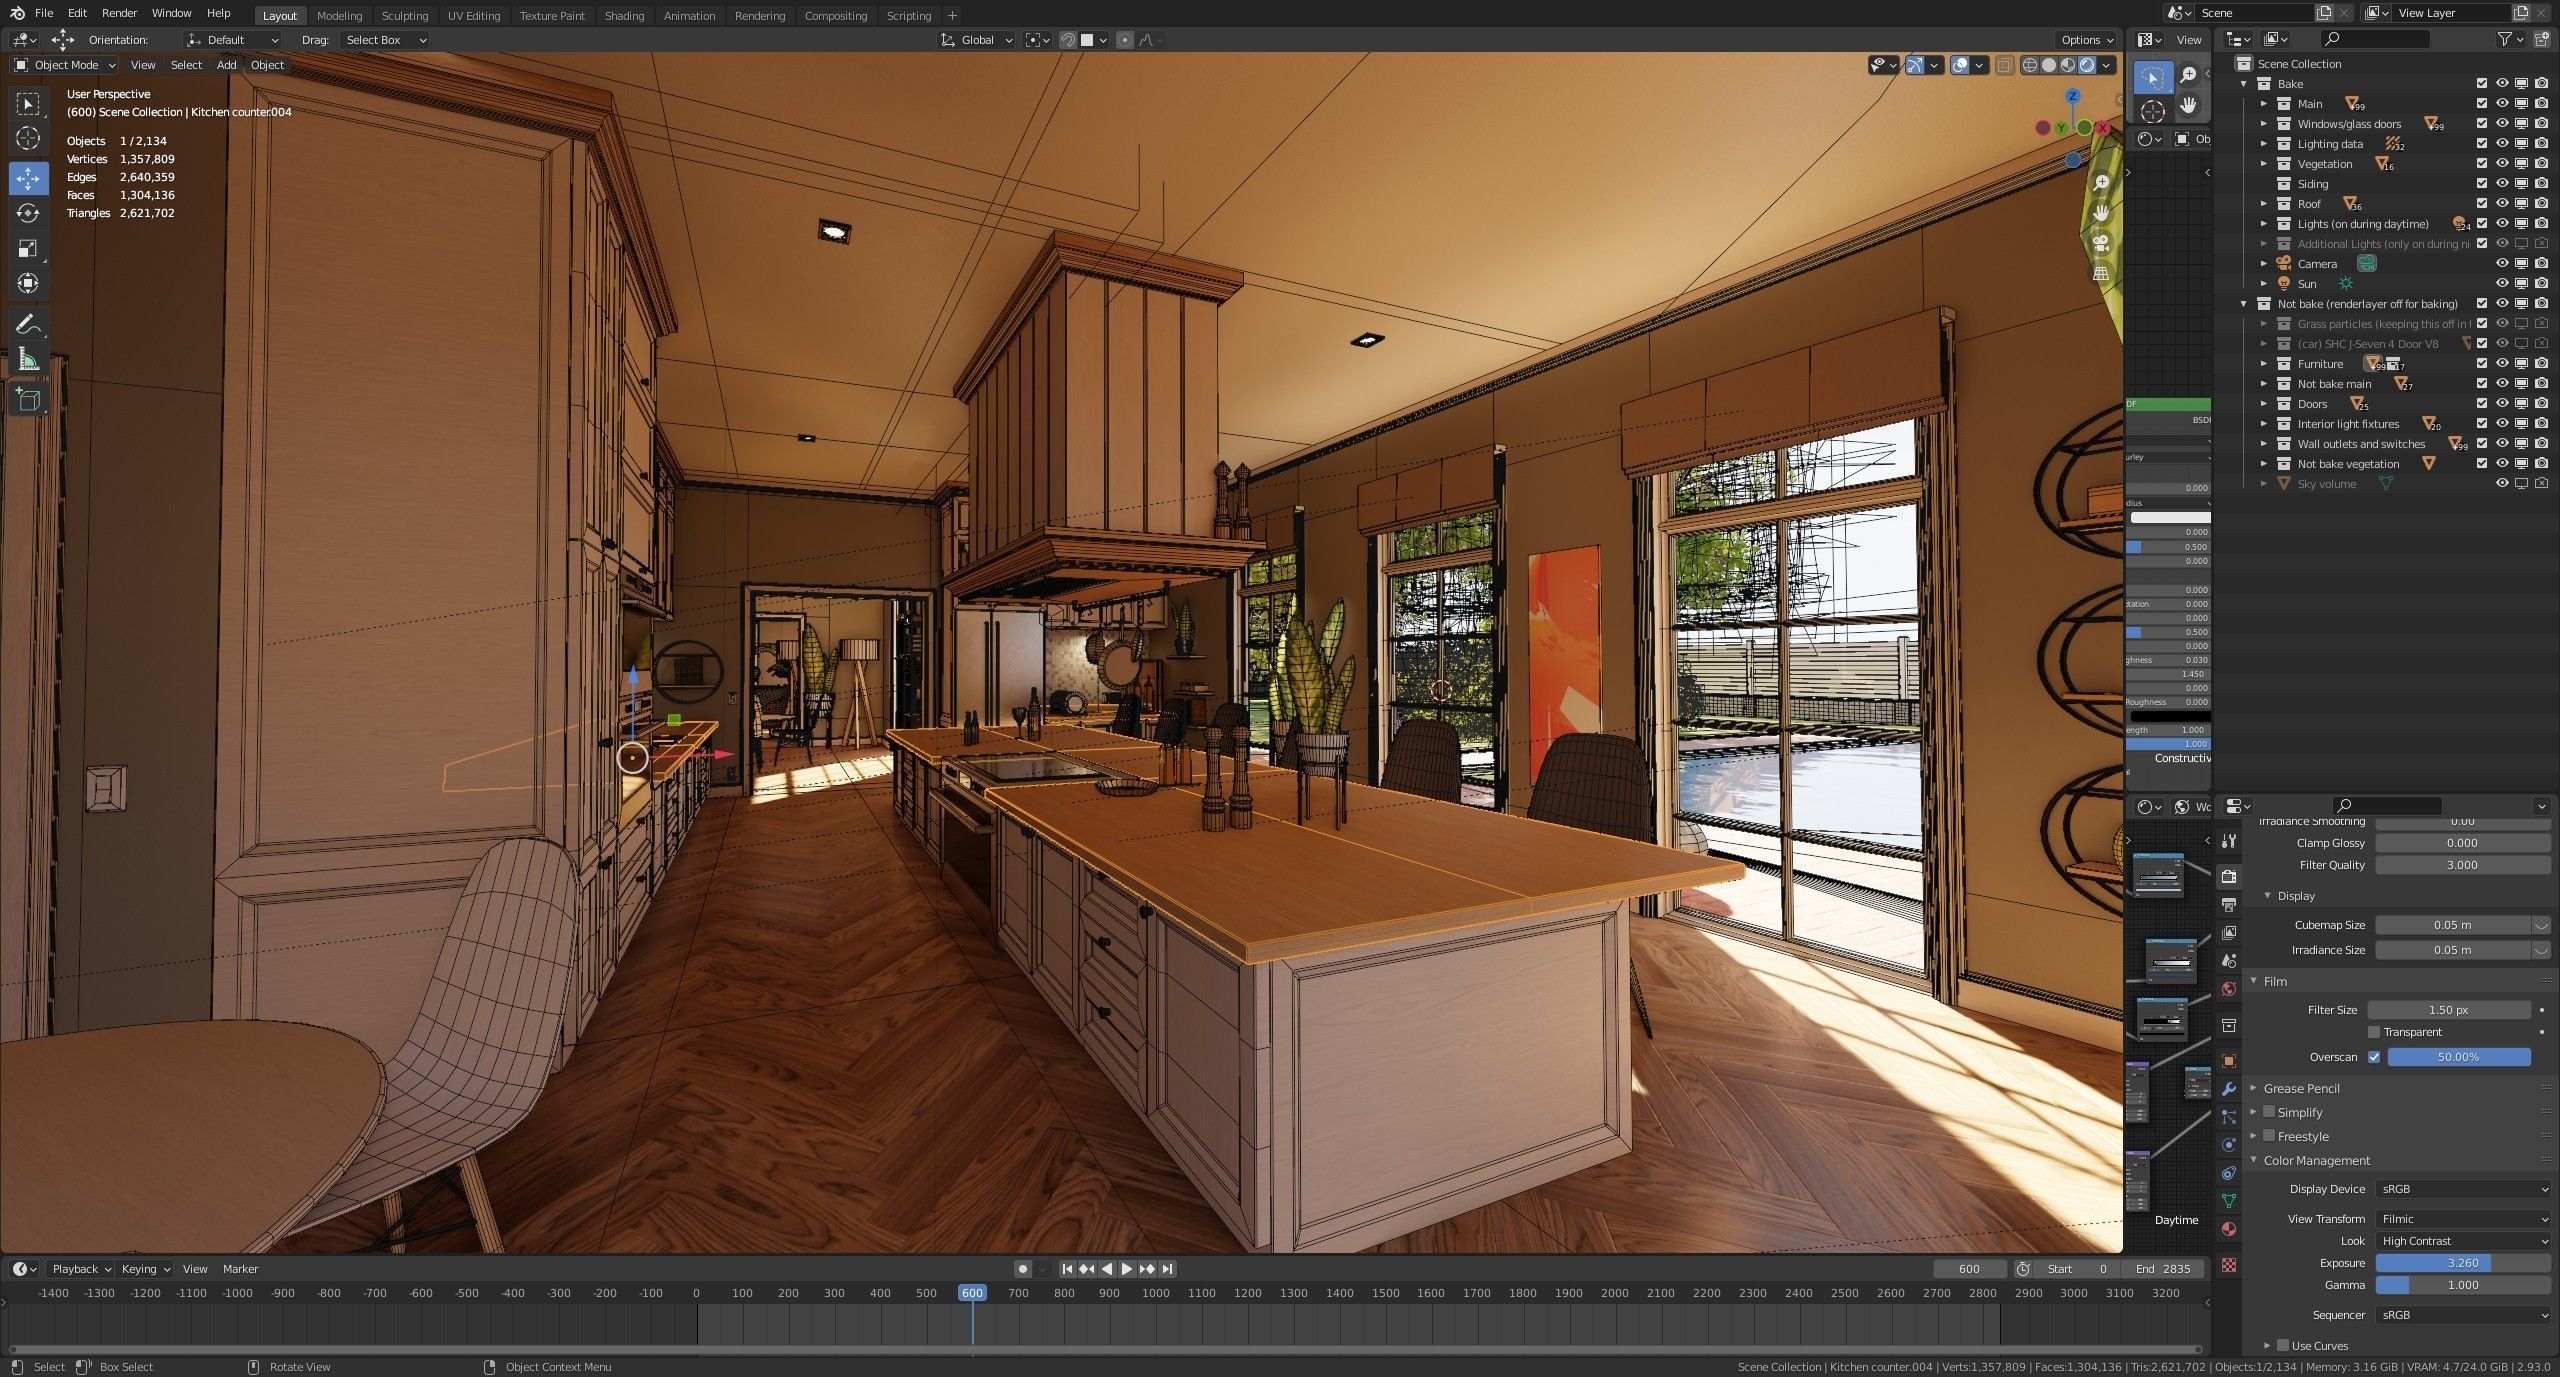Screen dimensions: 2560x1377
Task: Open the timeline Playback popover
Action: pyautogui.click(x=81, y=1269)
